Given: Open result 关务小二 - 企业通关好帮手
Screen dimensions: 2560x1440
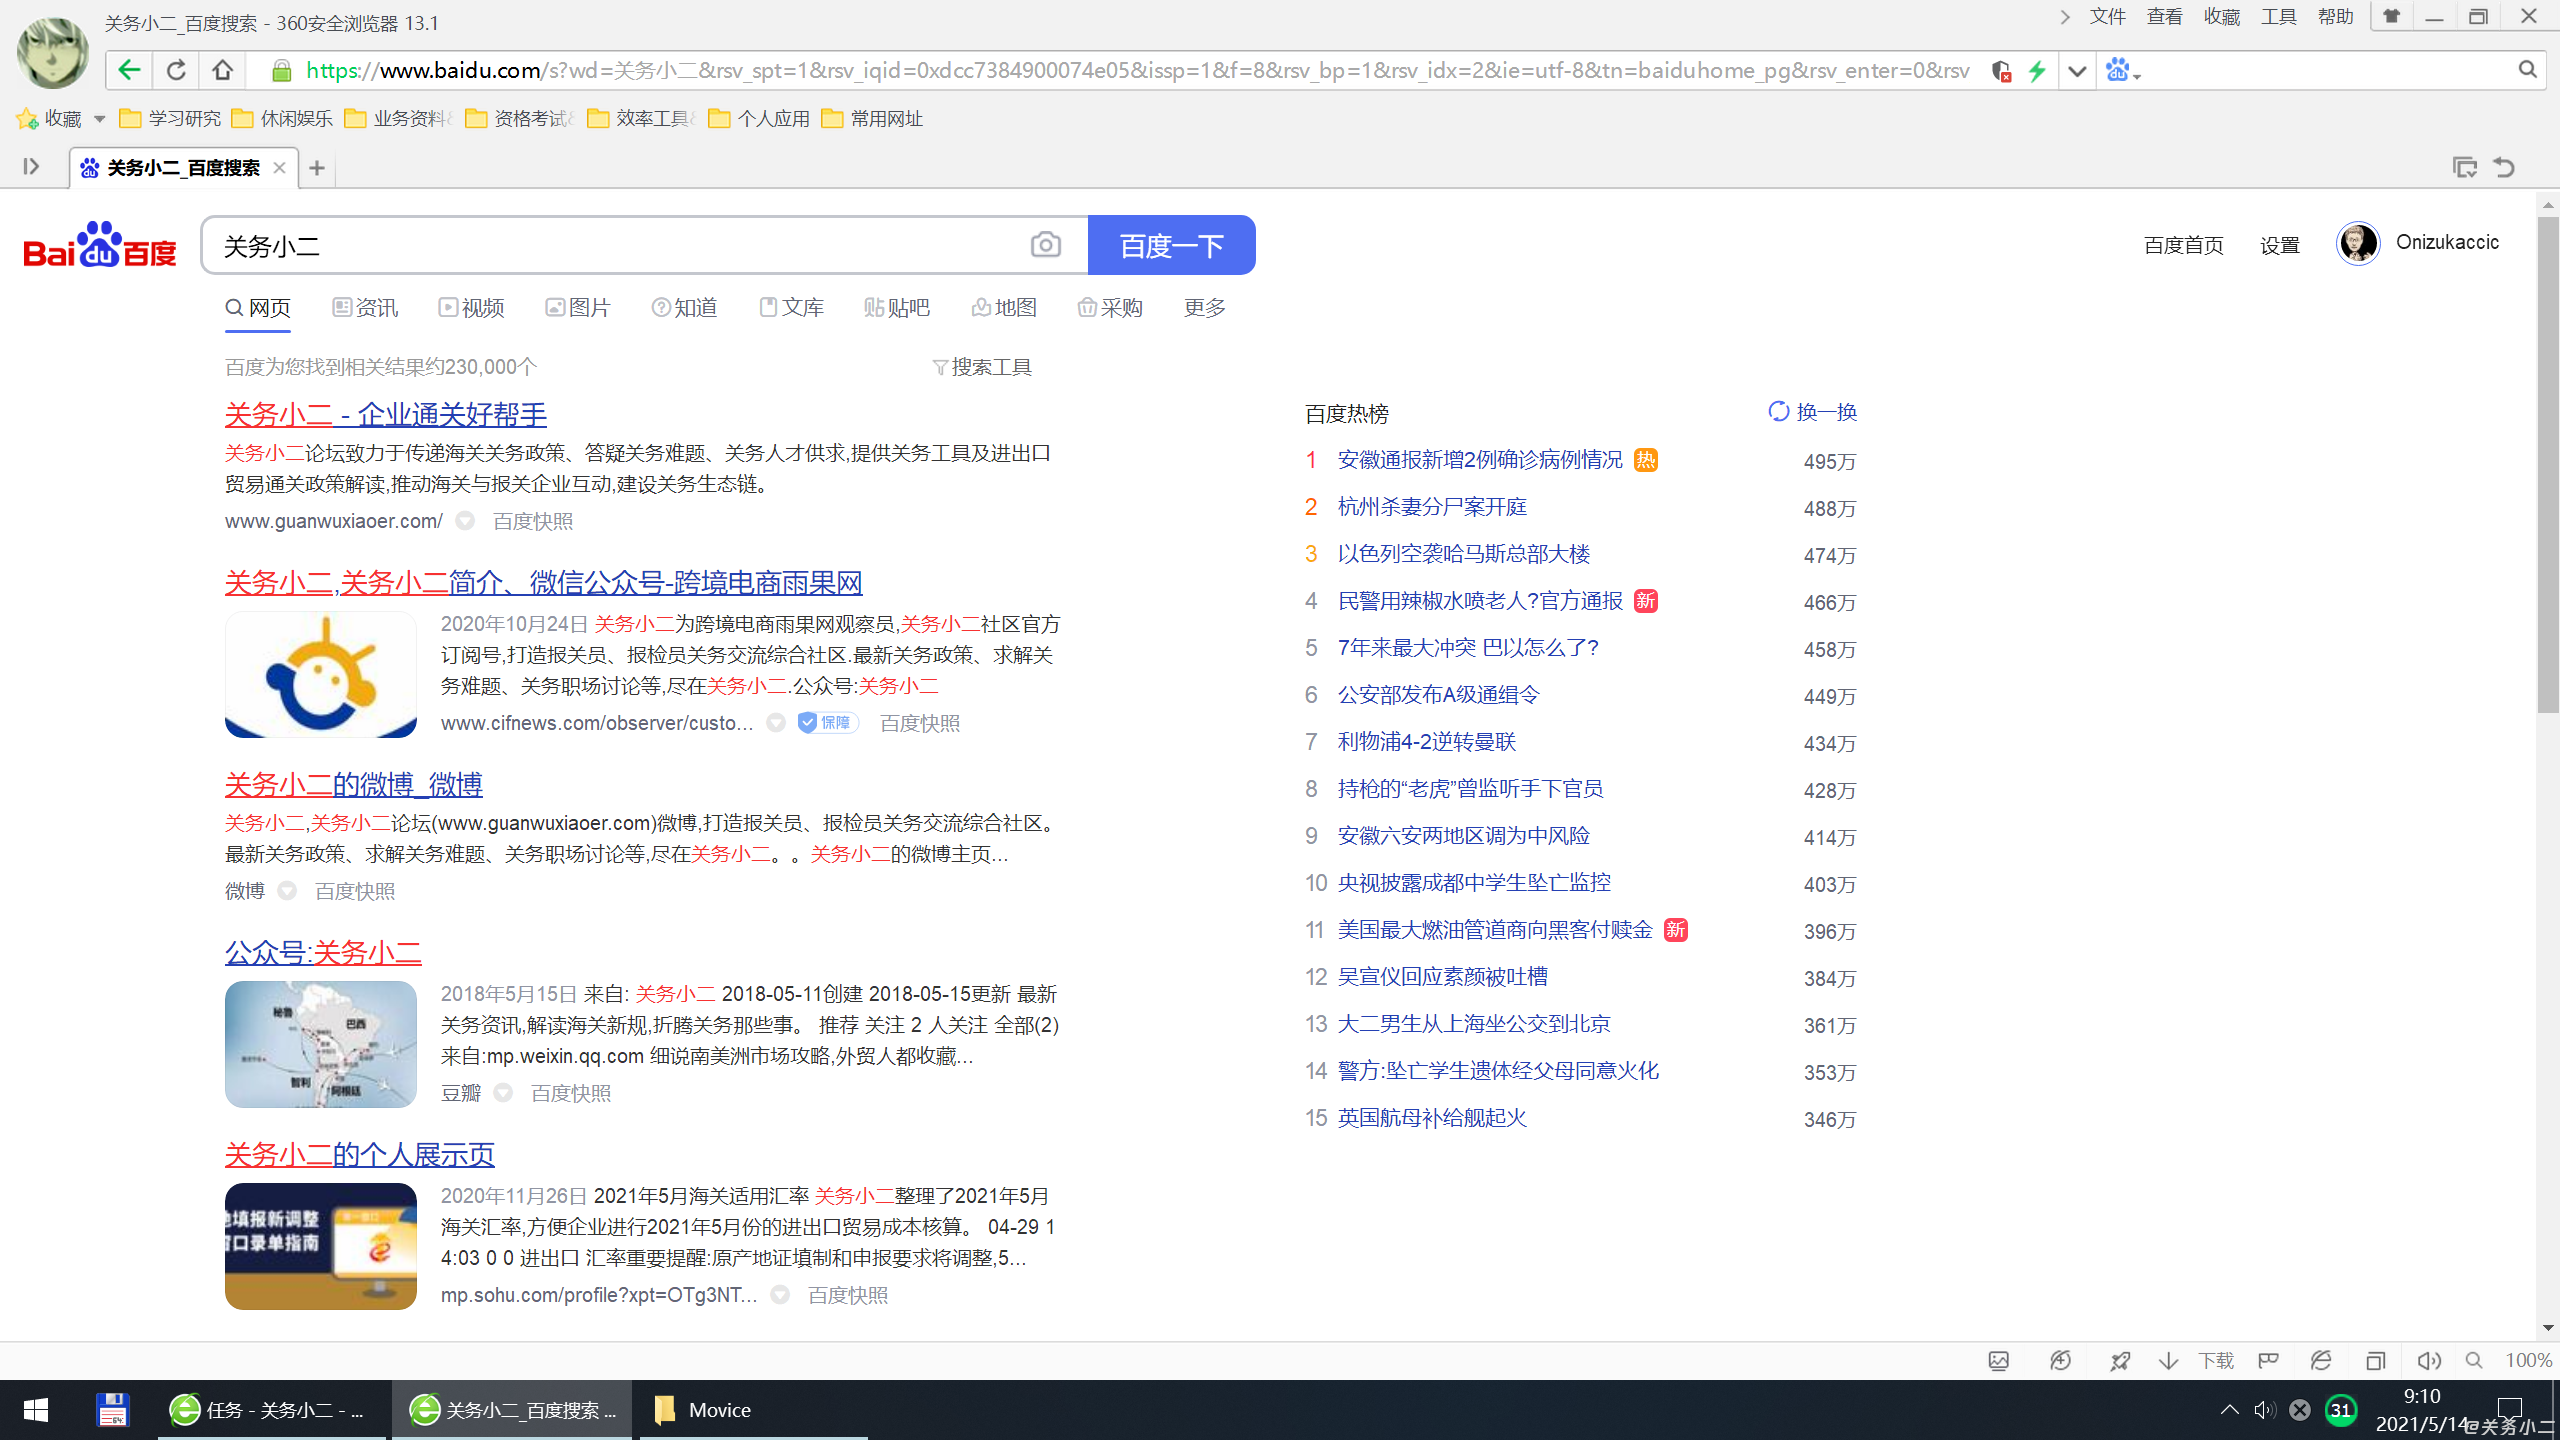Looking at the screenshot, I should (386, 415).
